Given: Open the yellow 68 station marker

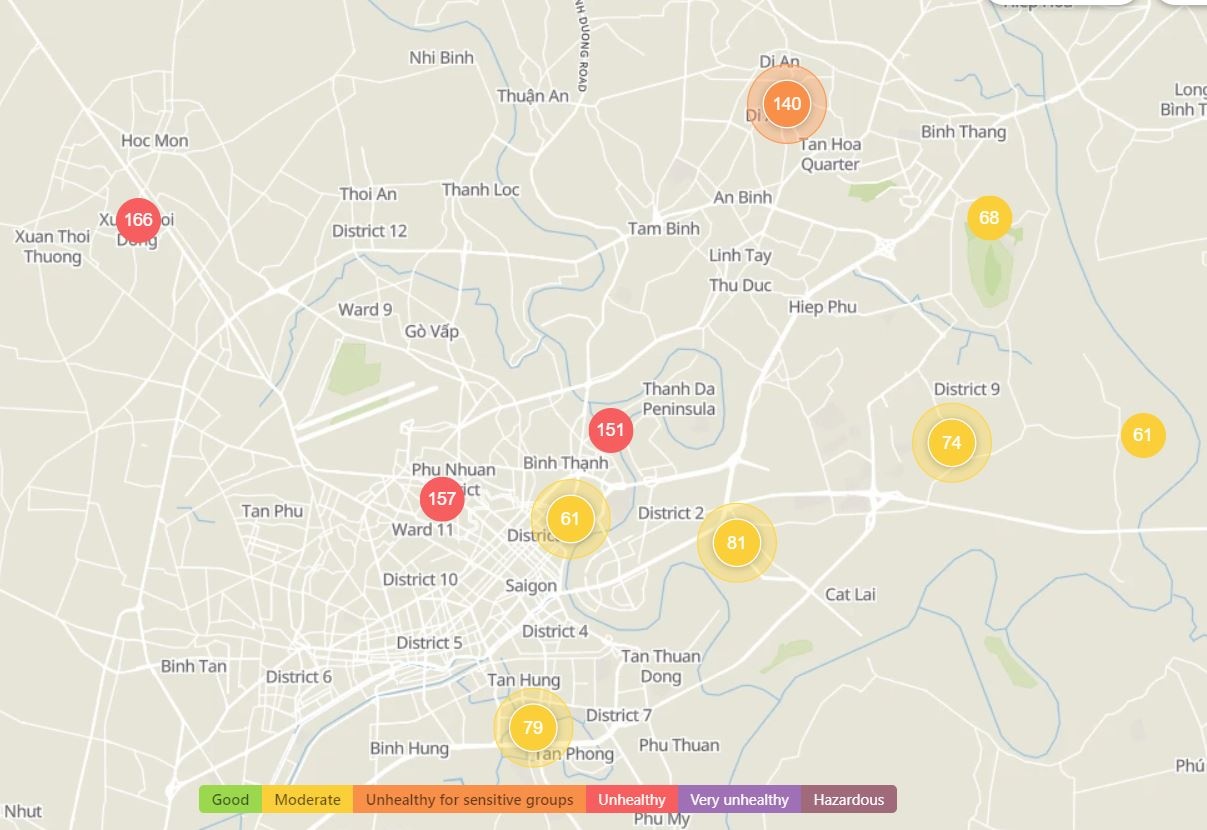Looking at the screenshot, I should tap(989, 218).
